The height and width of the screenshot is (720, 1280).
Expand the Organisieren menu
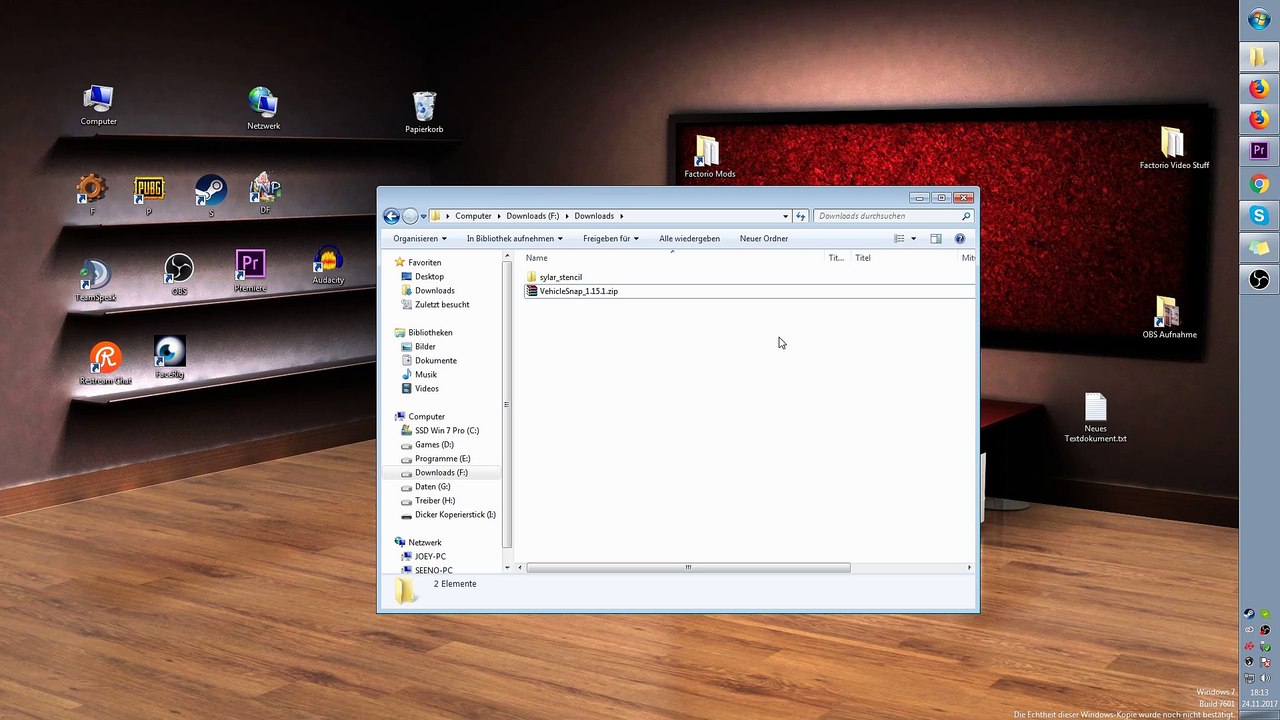point(420,238)
